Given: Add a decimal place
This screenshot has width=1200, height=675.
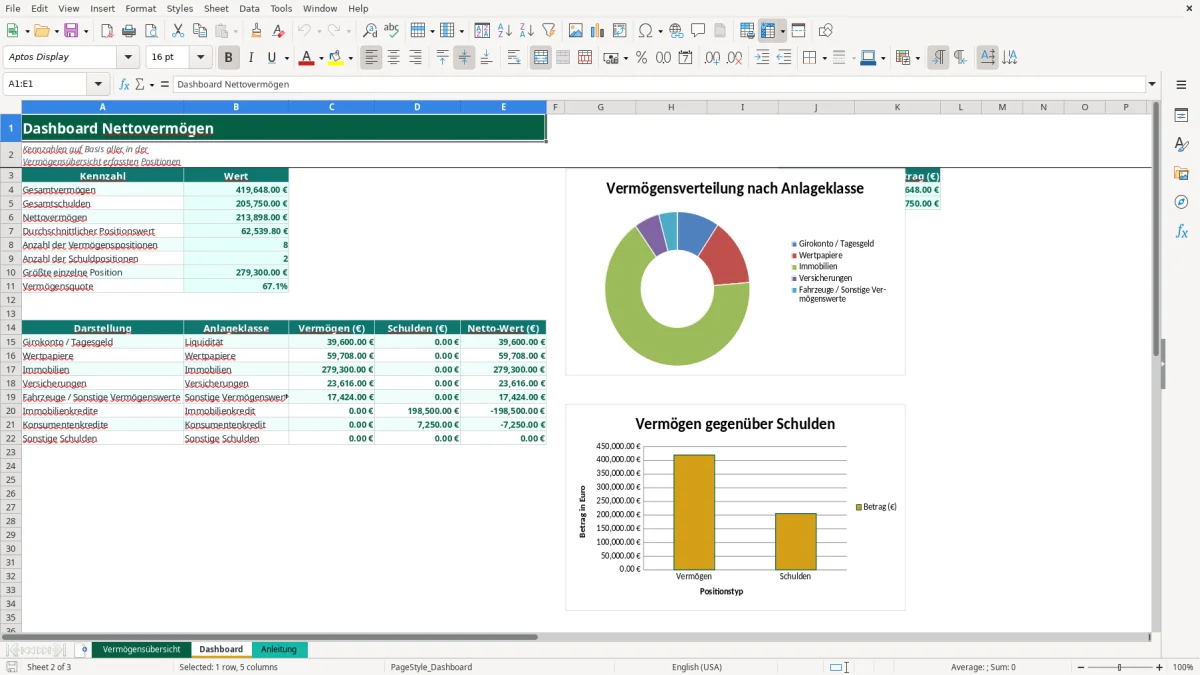Looking at the screenshot, I should click(713, 58).
